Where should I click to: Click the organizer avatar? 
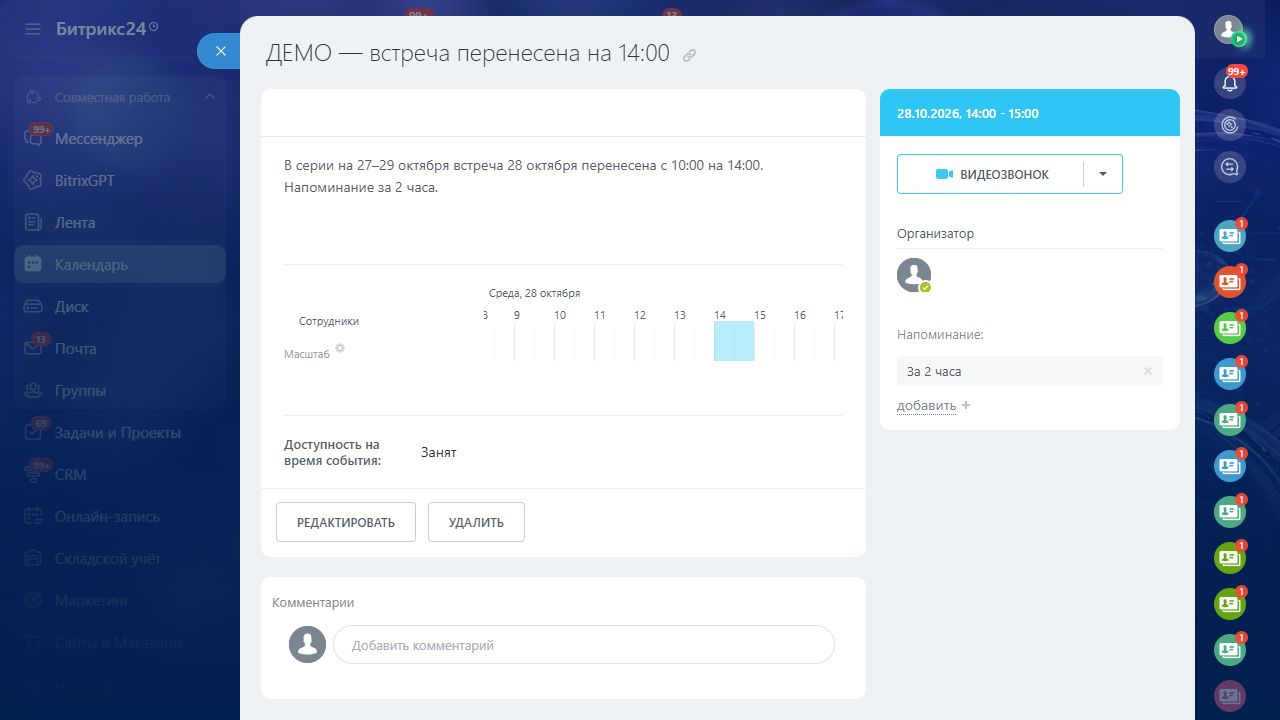coord(914,275)
